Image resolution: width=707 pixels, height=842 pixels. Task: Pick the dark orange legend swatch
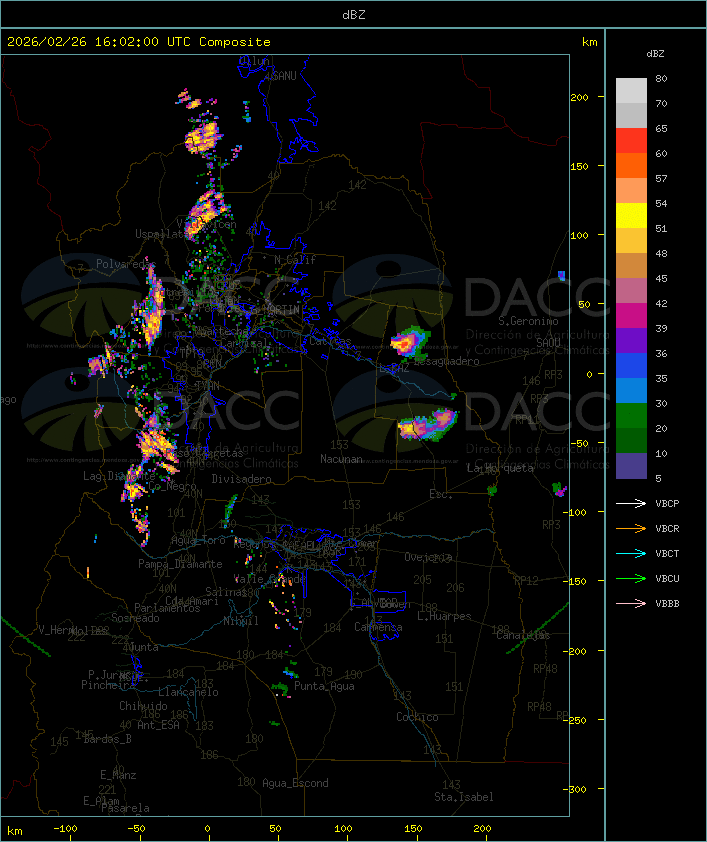point(631,165)
